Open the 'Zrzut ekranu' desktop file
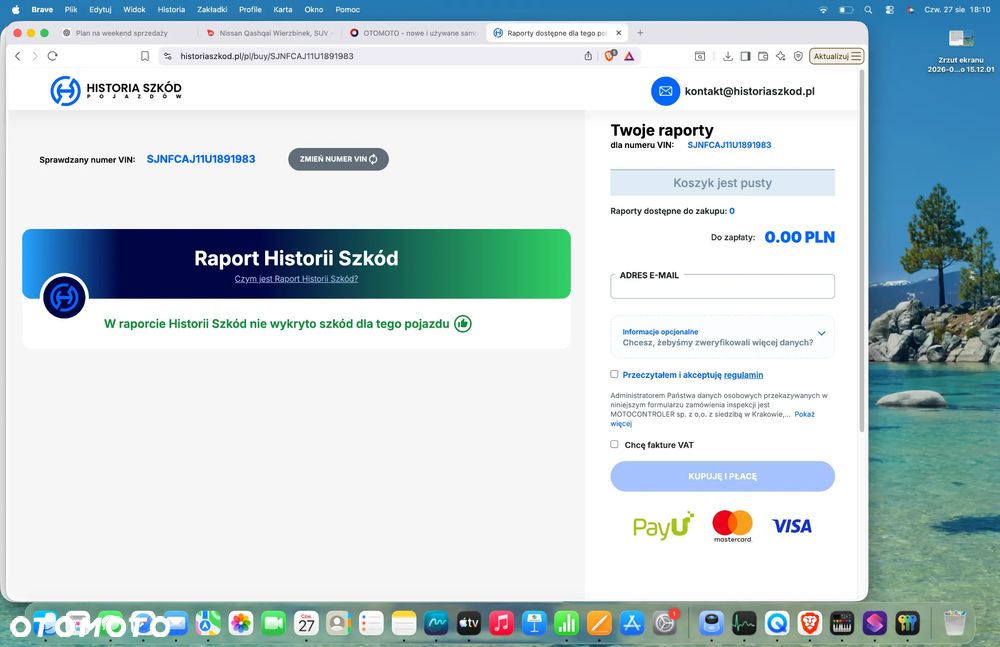The height and width of the screenshot is (647, 1000). click(x=960, y=52)
